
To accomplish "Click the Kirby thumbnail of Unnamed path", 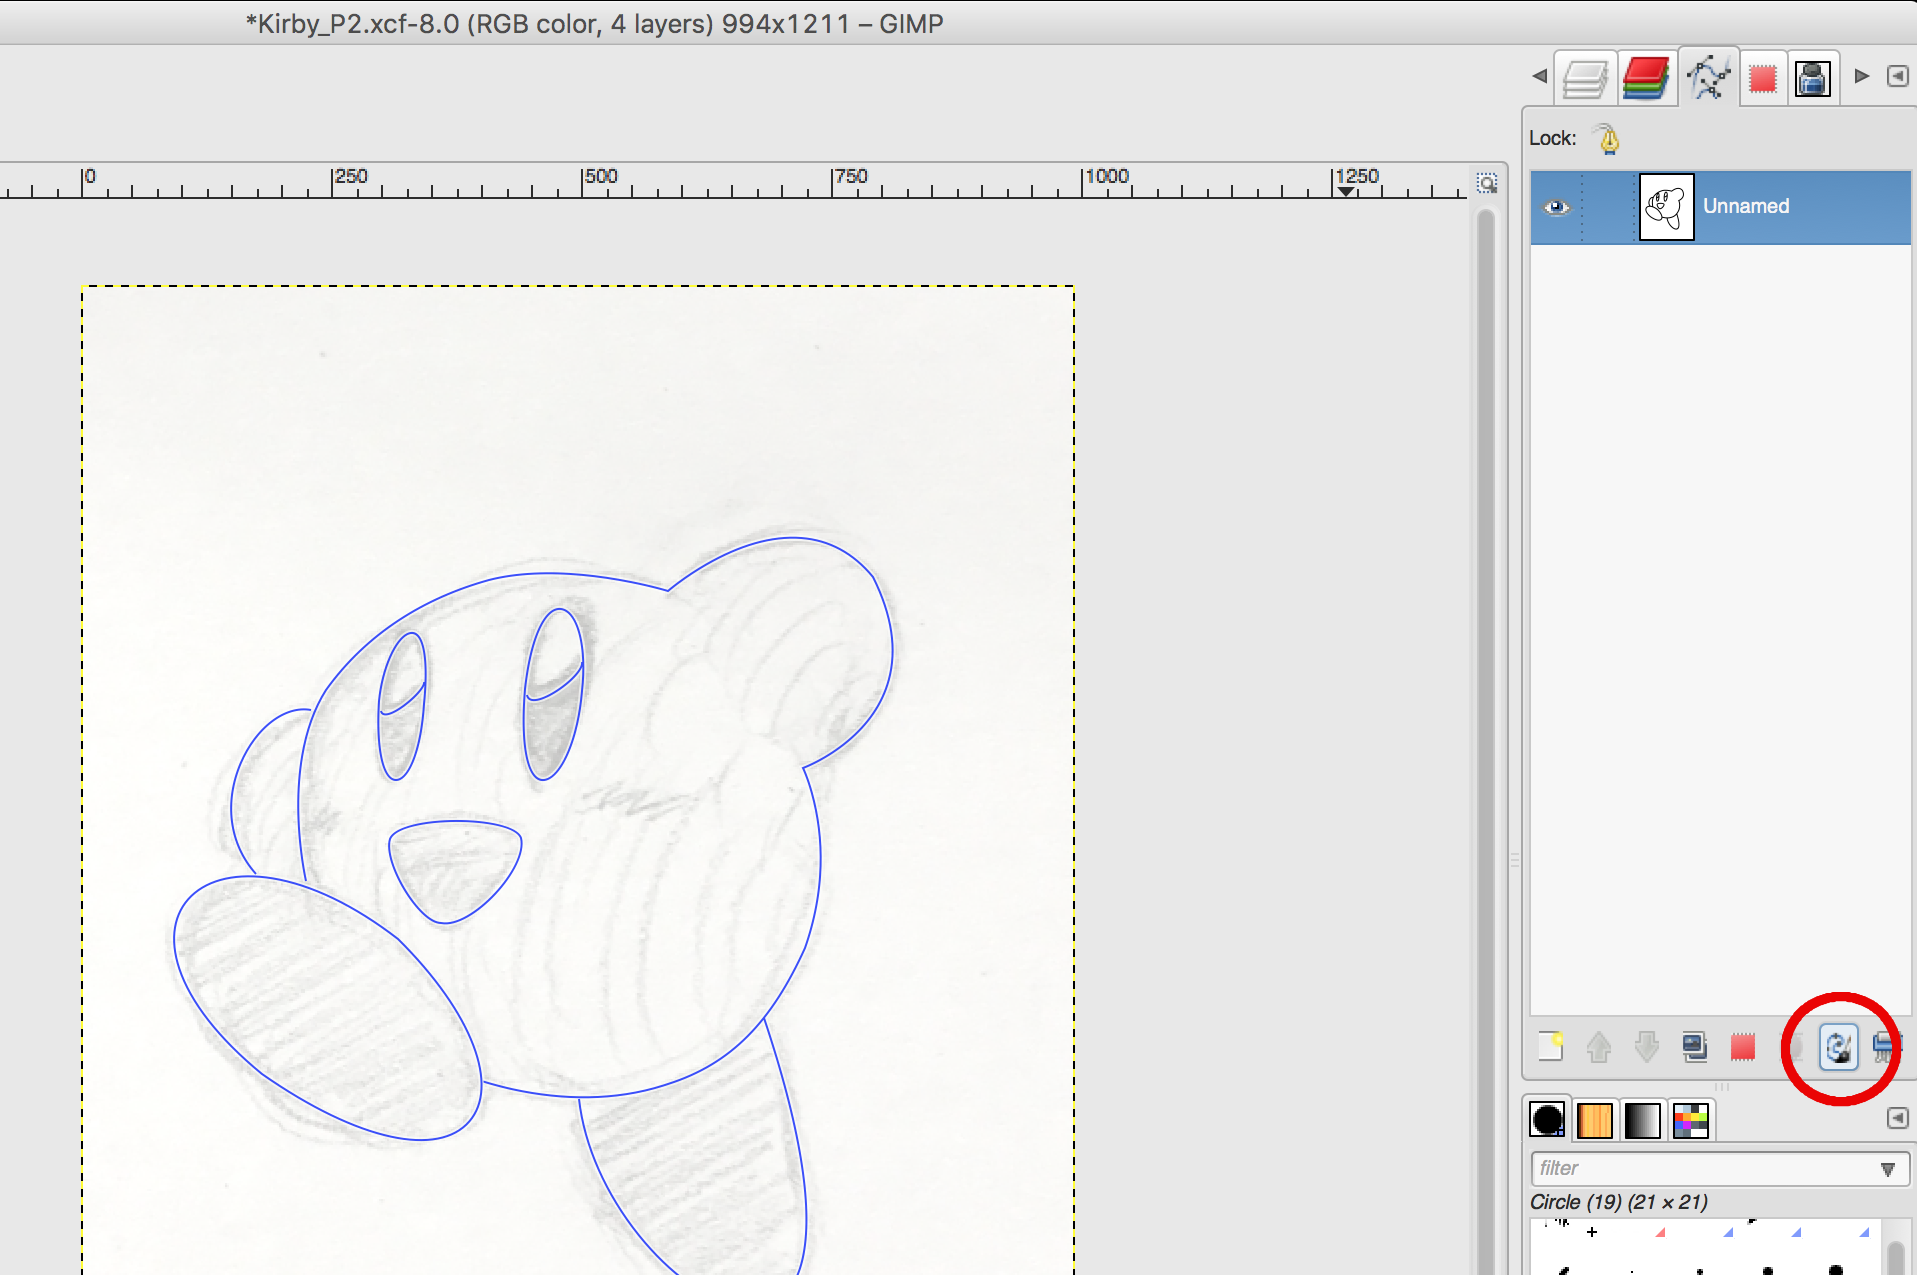I will [1666, 207].
